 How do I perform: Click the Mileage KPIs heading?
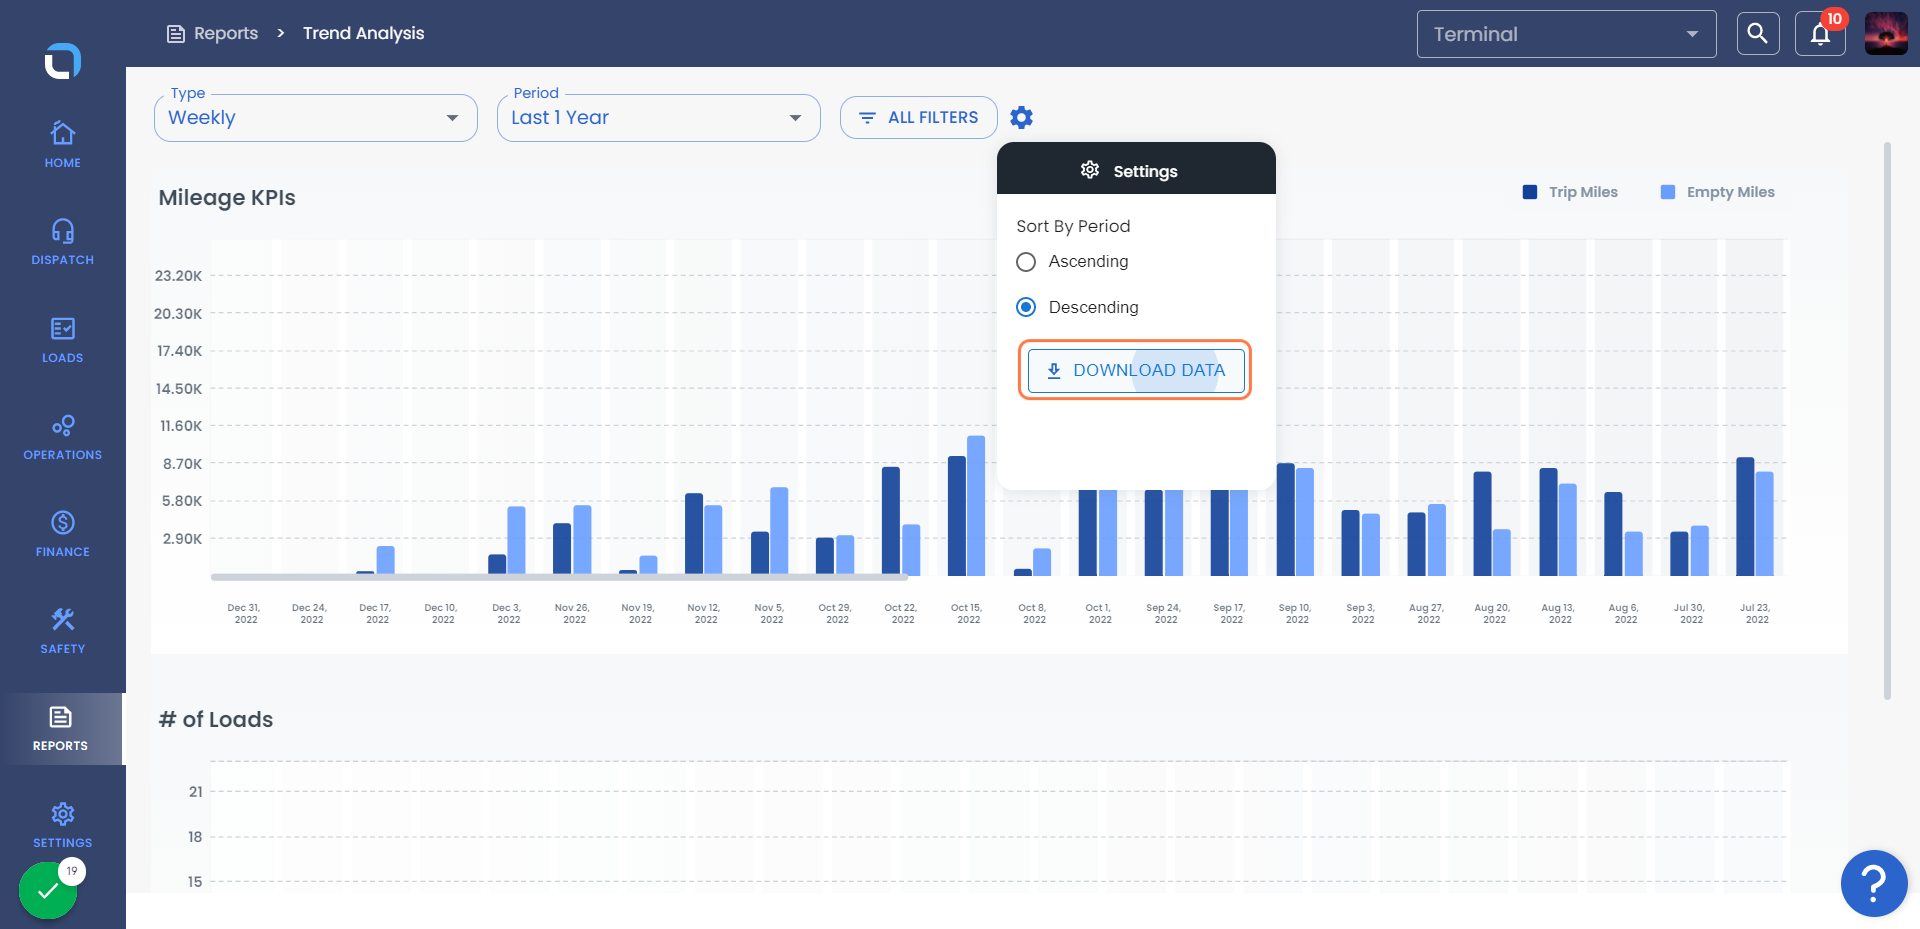pyautogui.click(x=227, y=198)
